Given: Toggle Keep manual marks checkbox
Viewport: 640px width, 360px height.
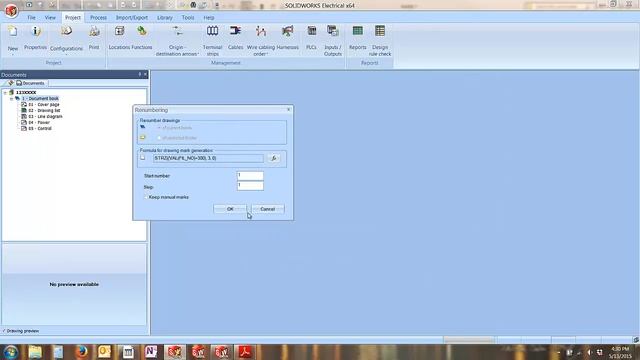Looking at the screenshot, I should click(146, 197).
